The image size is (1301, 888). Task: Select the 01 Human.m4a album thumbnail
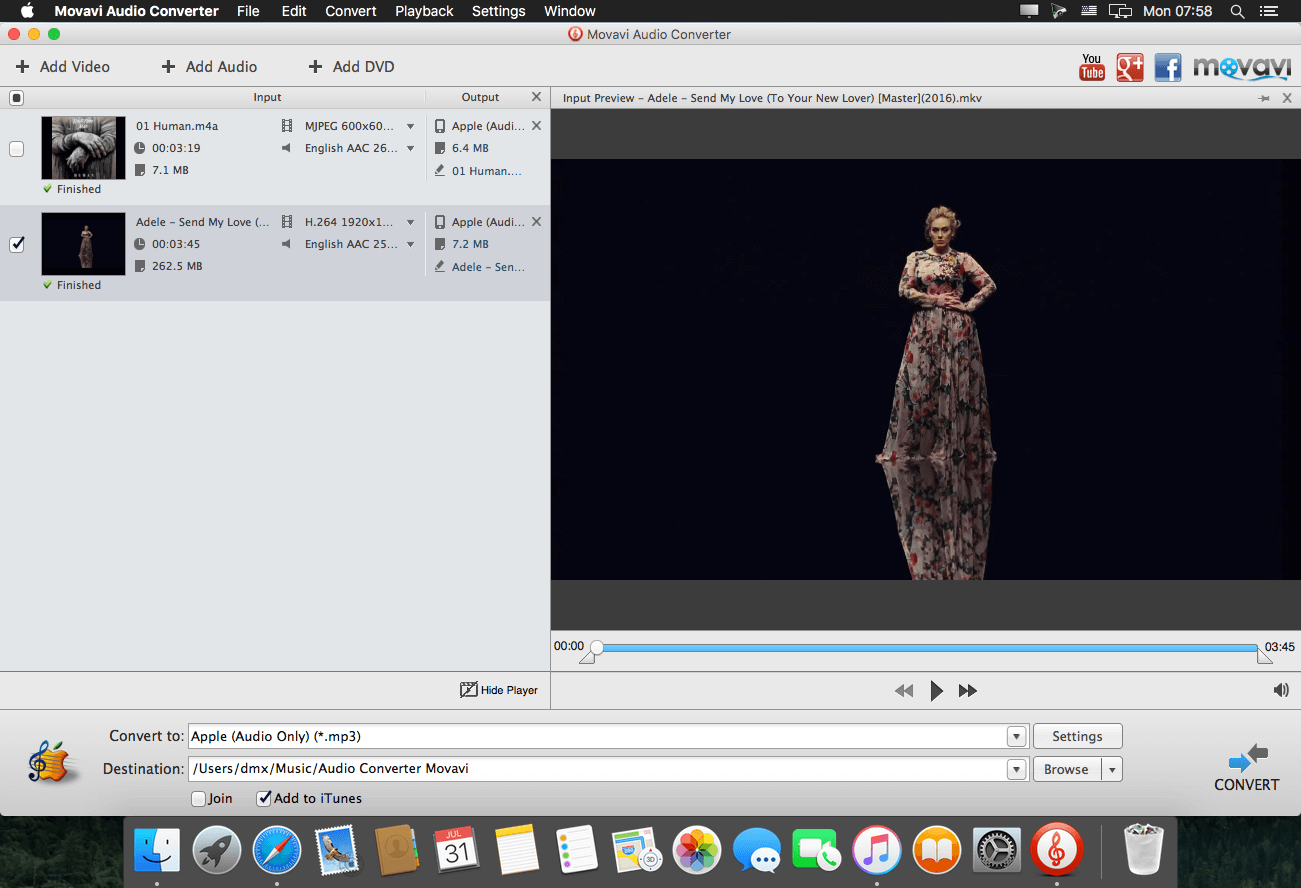83,148
